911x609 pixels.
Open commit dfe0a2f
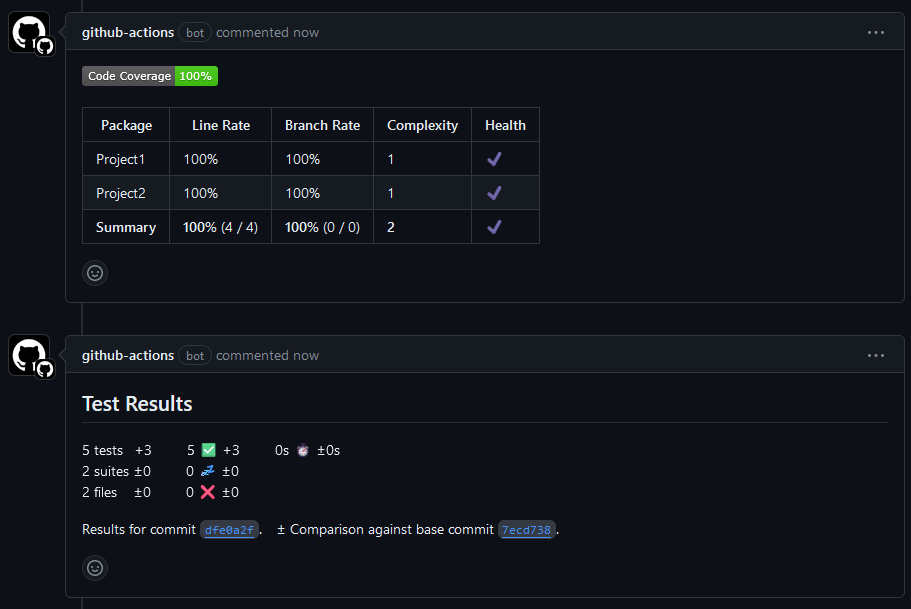point(230,530)
